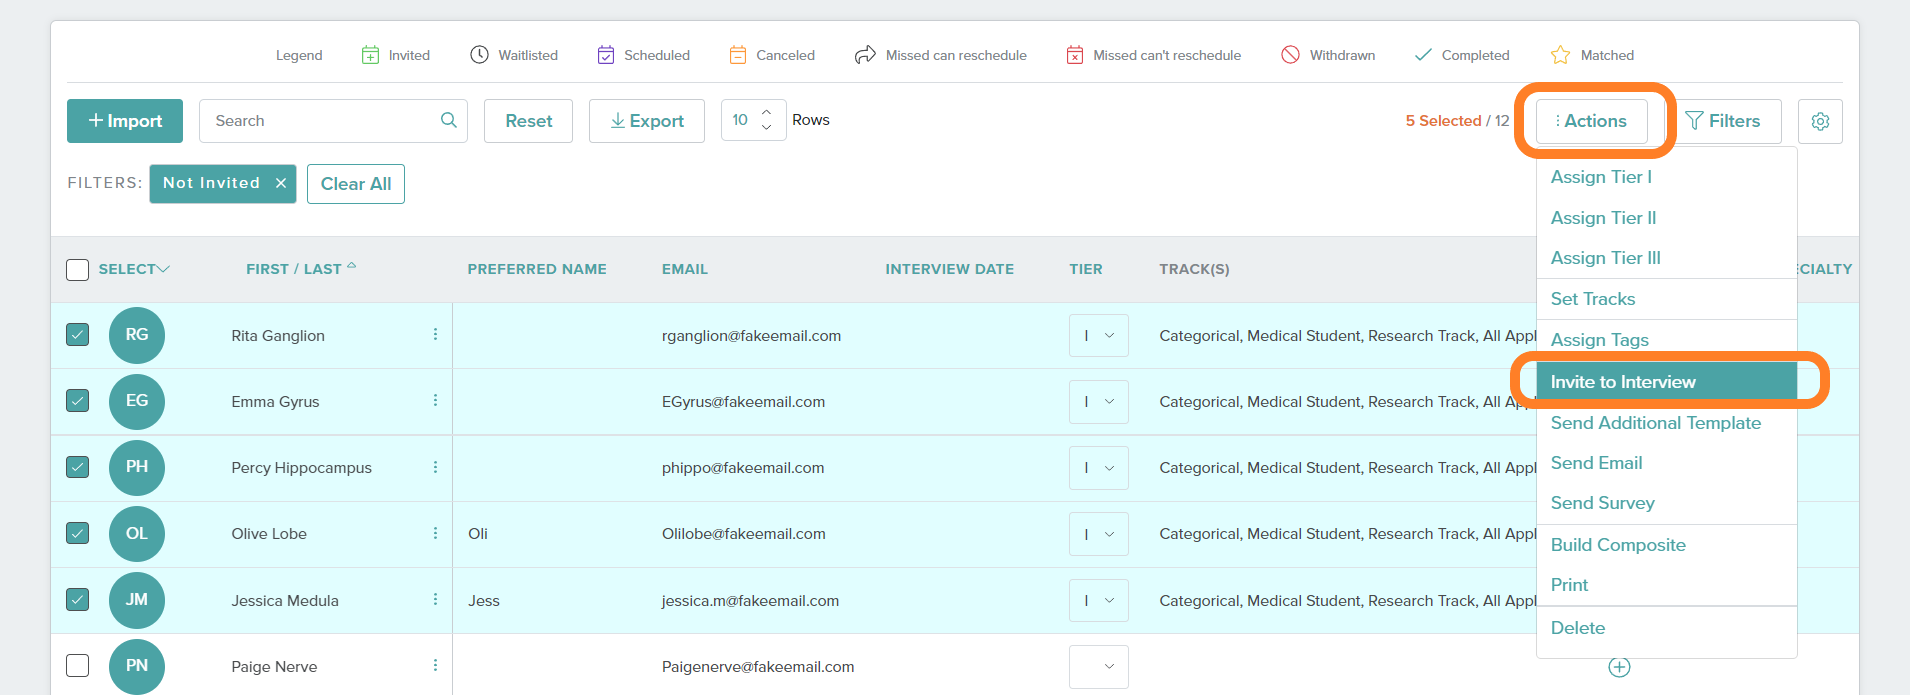Open tier dropdown for Rita Ganglion
The height and width of the screenshot is (695, 1910).
tap(1099, 336)
